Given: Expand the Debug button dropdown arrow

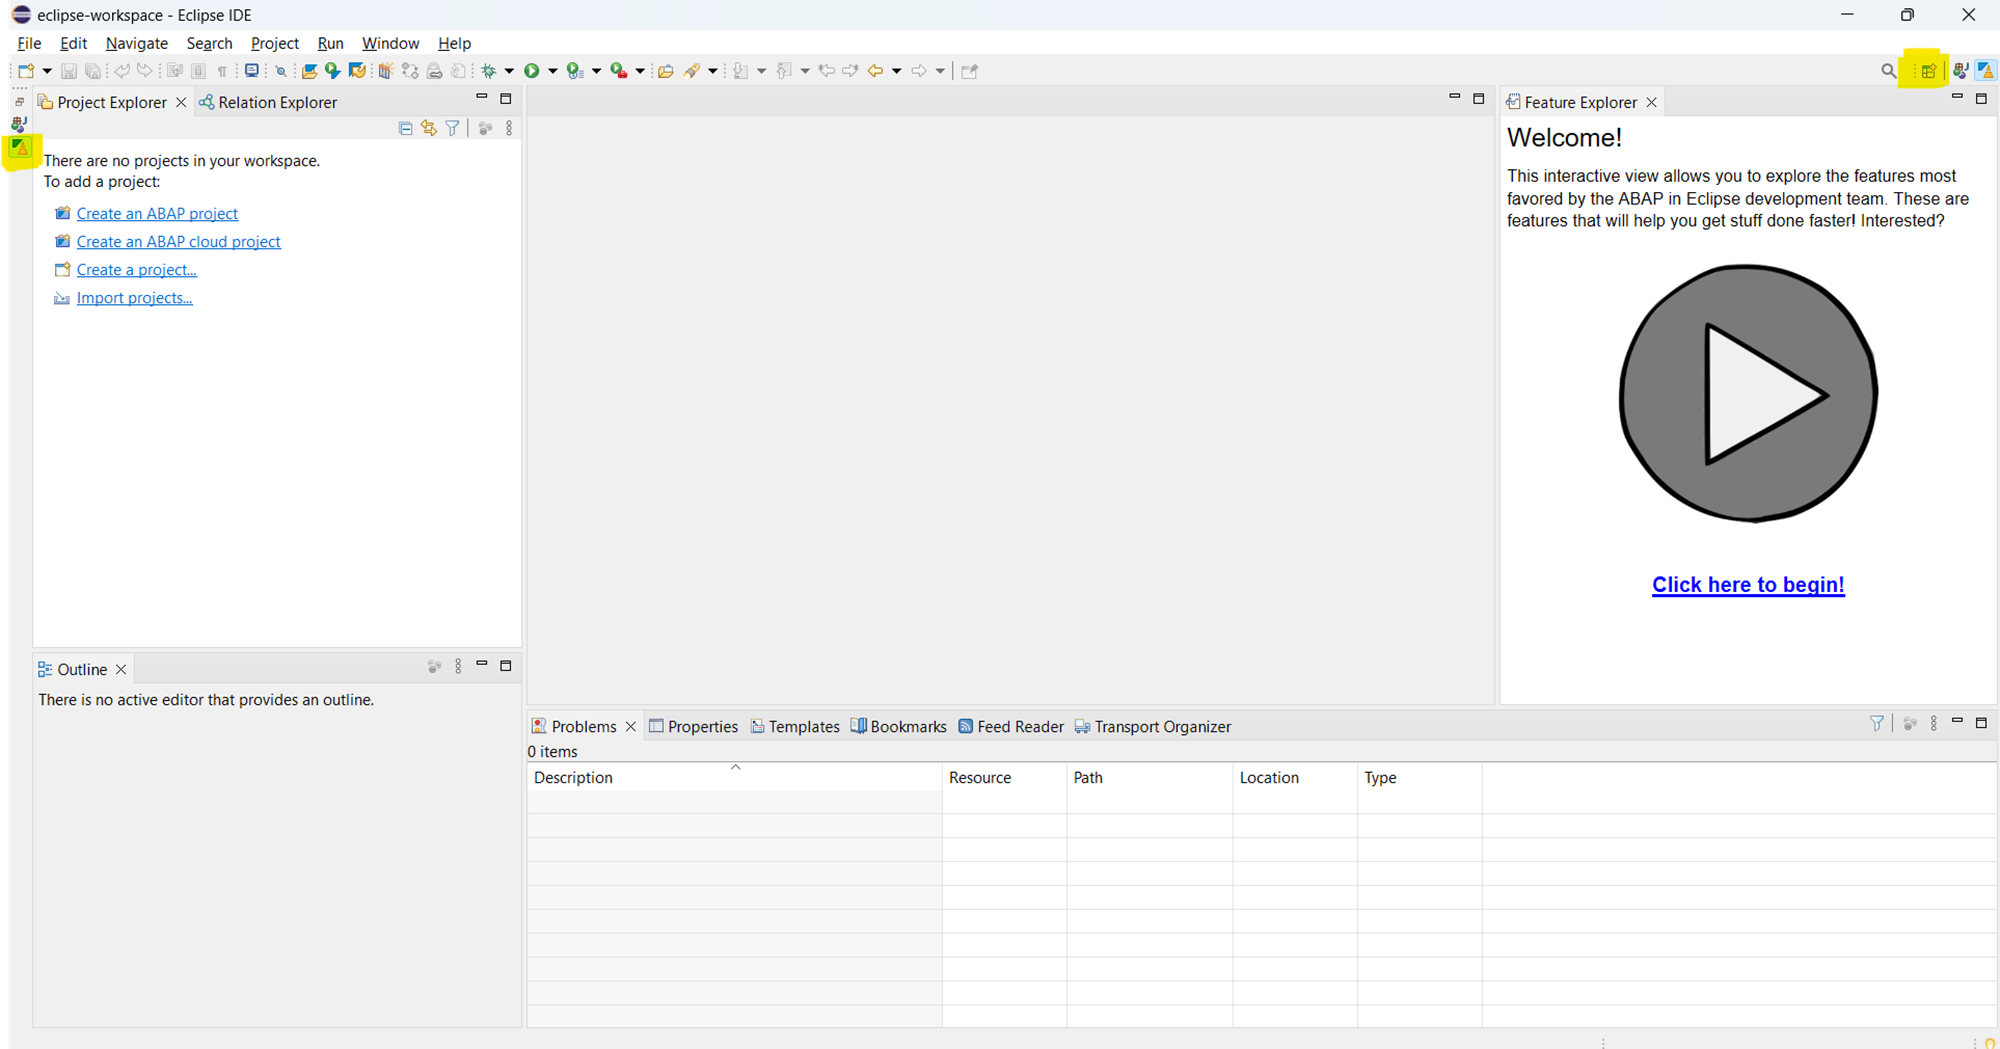Looking at the screenshot, I should tap(509, 71).
